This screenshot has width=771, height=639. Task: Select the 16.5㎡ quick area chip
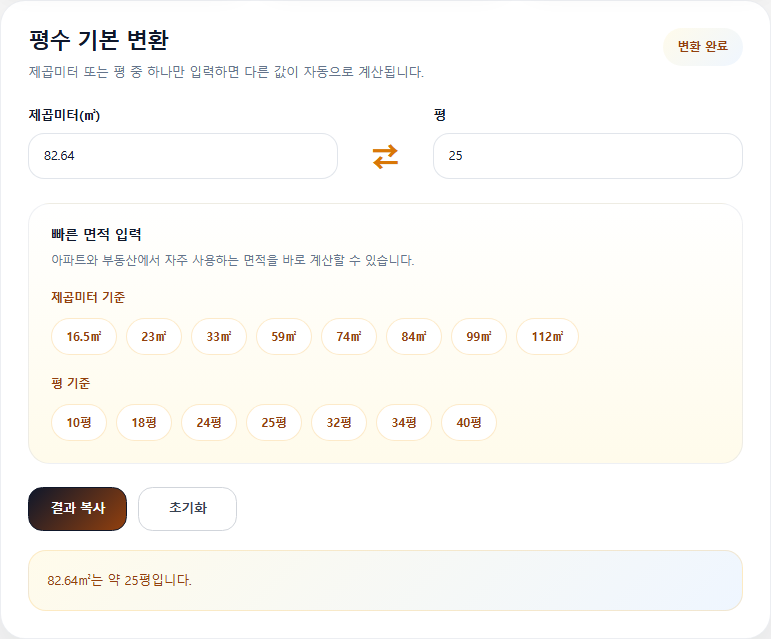coord(84,337)
